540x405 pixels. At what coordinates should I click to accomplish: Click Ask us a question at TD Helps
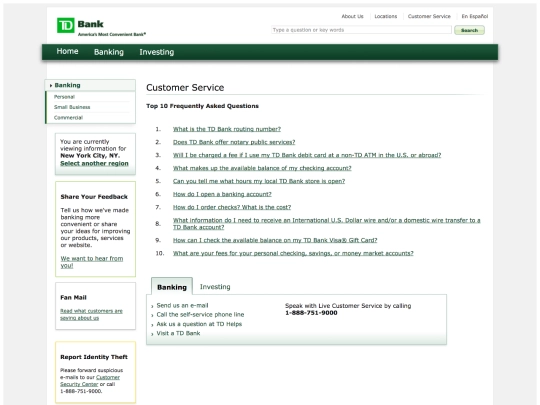[x=199, y=324]
